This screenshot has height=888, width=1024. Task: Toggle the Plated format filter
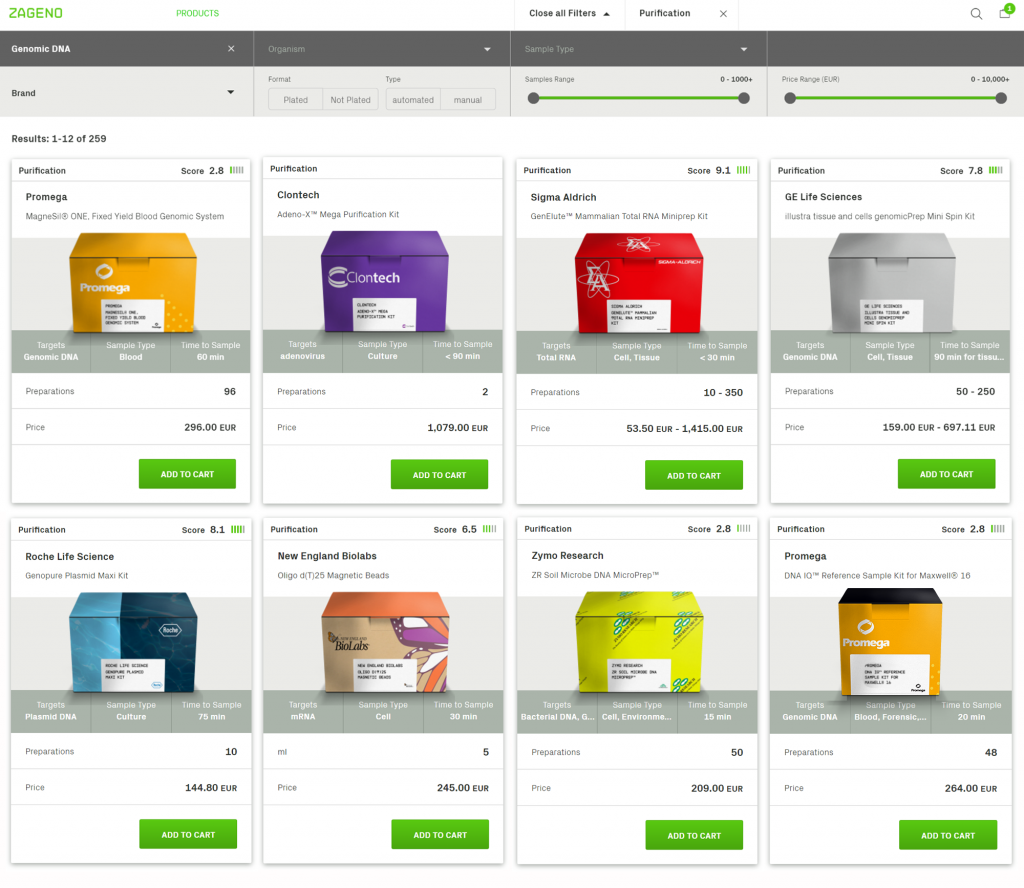coord(295,100)
